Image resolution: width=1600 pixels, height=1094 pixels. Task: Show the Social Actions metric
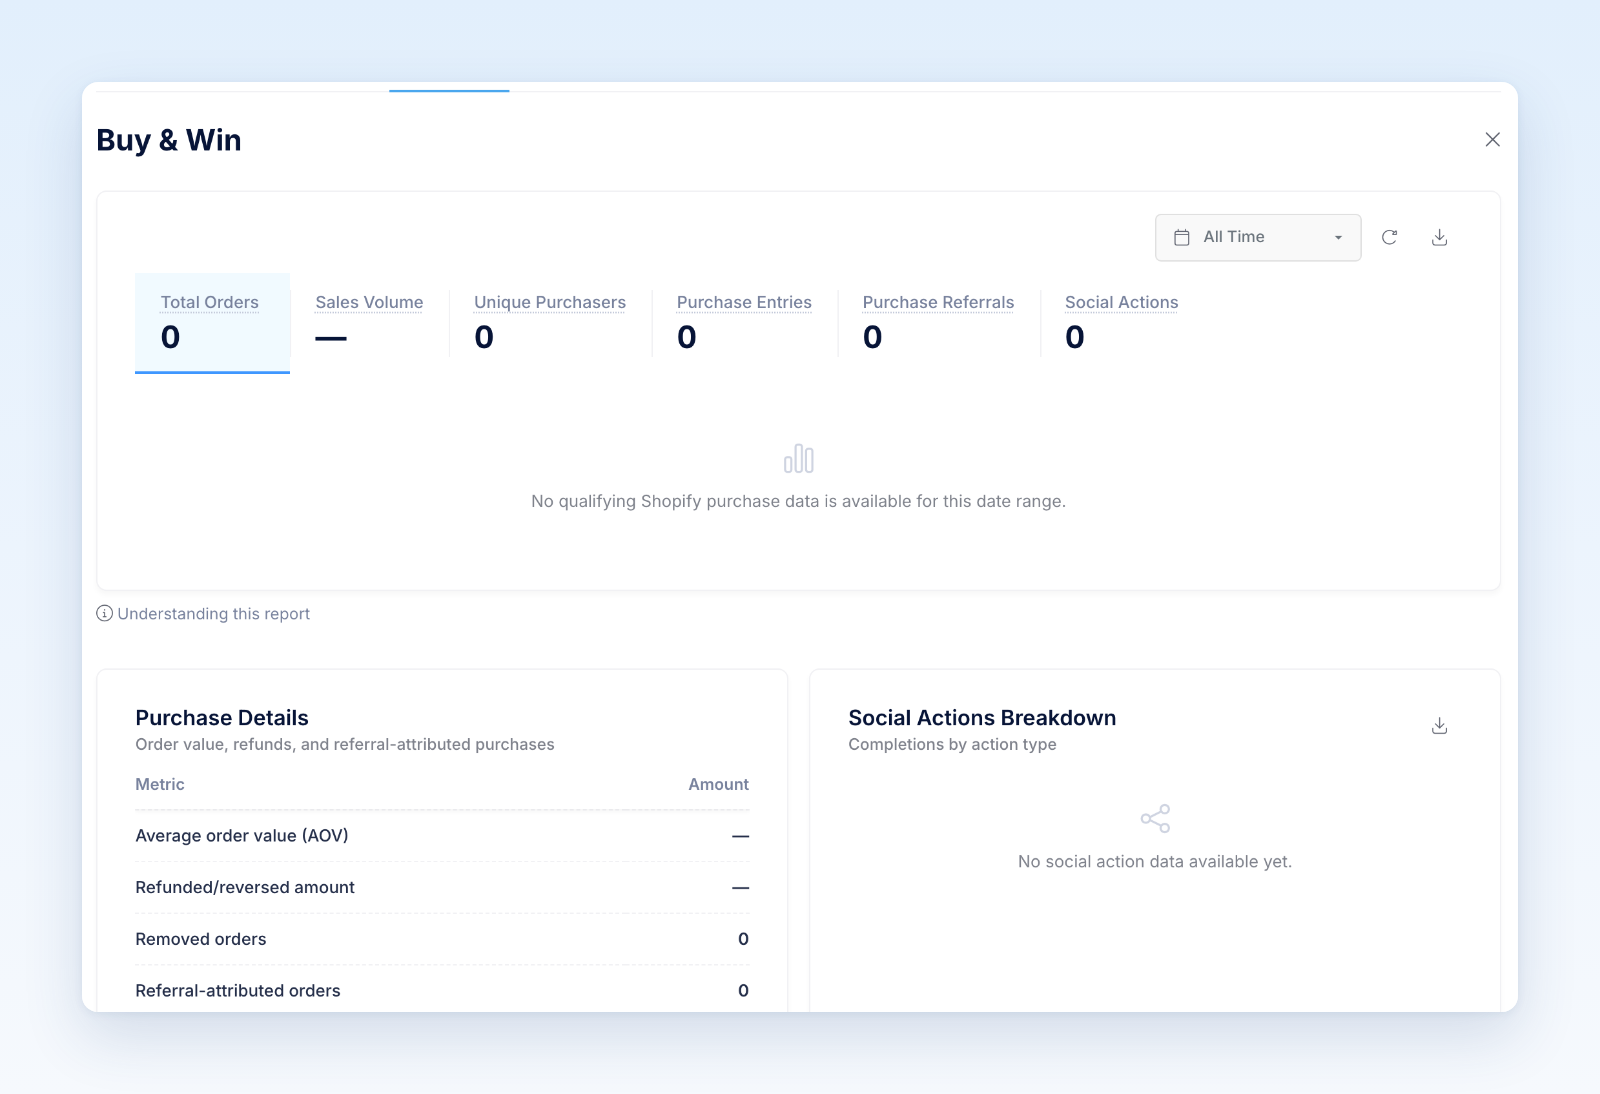point(1121,323)
